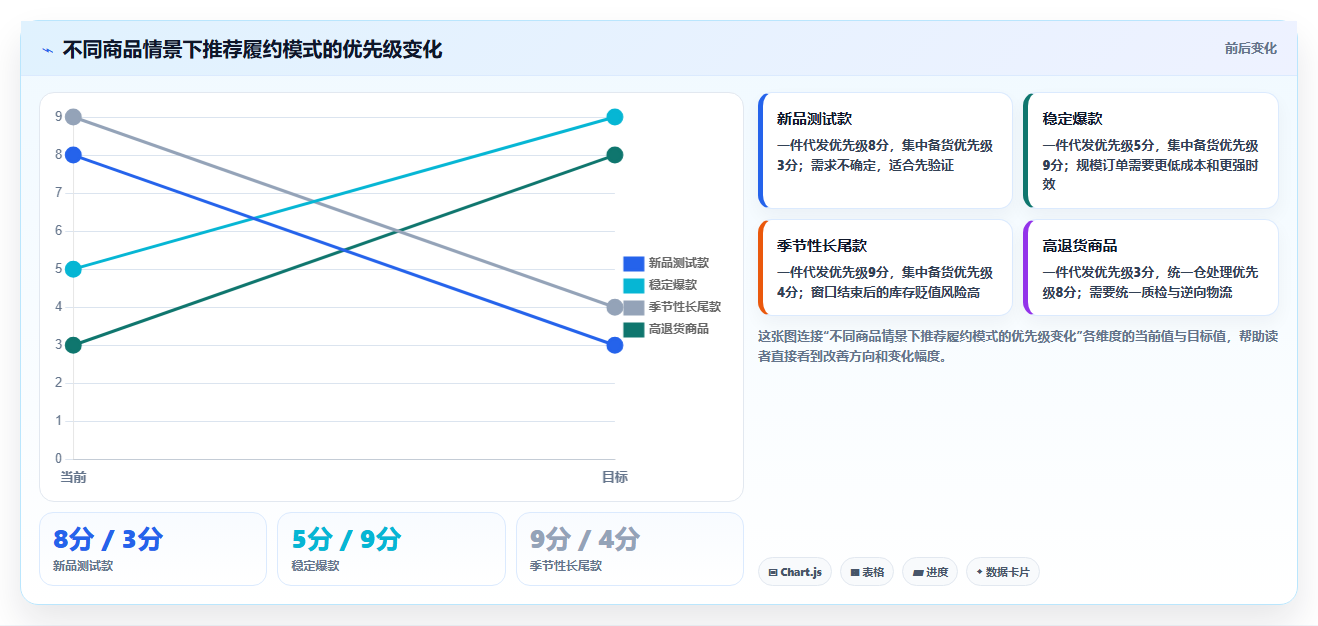Click the 当前 x-axis label
The width and height of the screenshot is (1318, 626).
[x=73, y=477]
